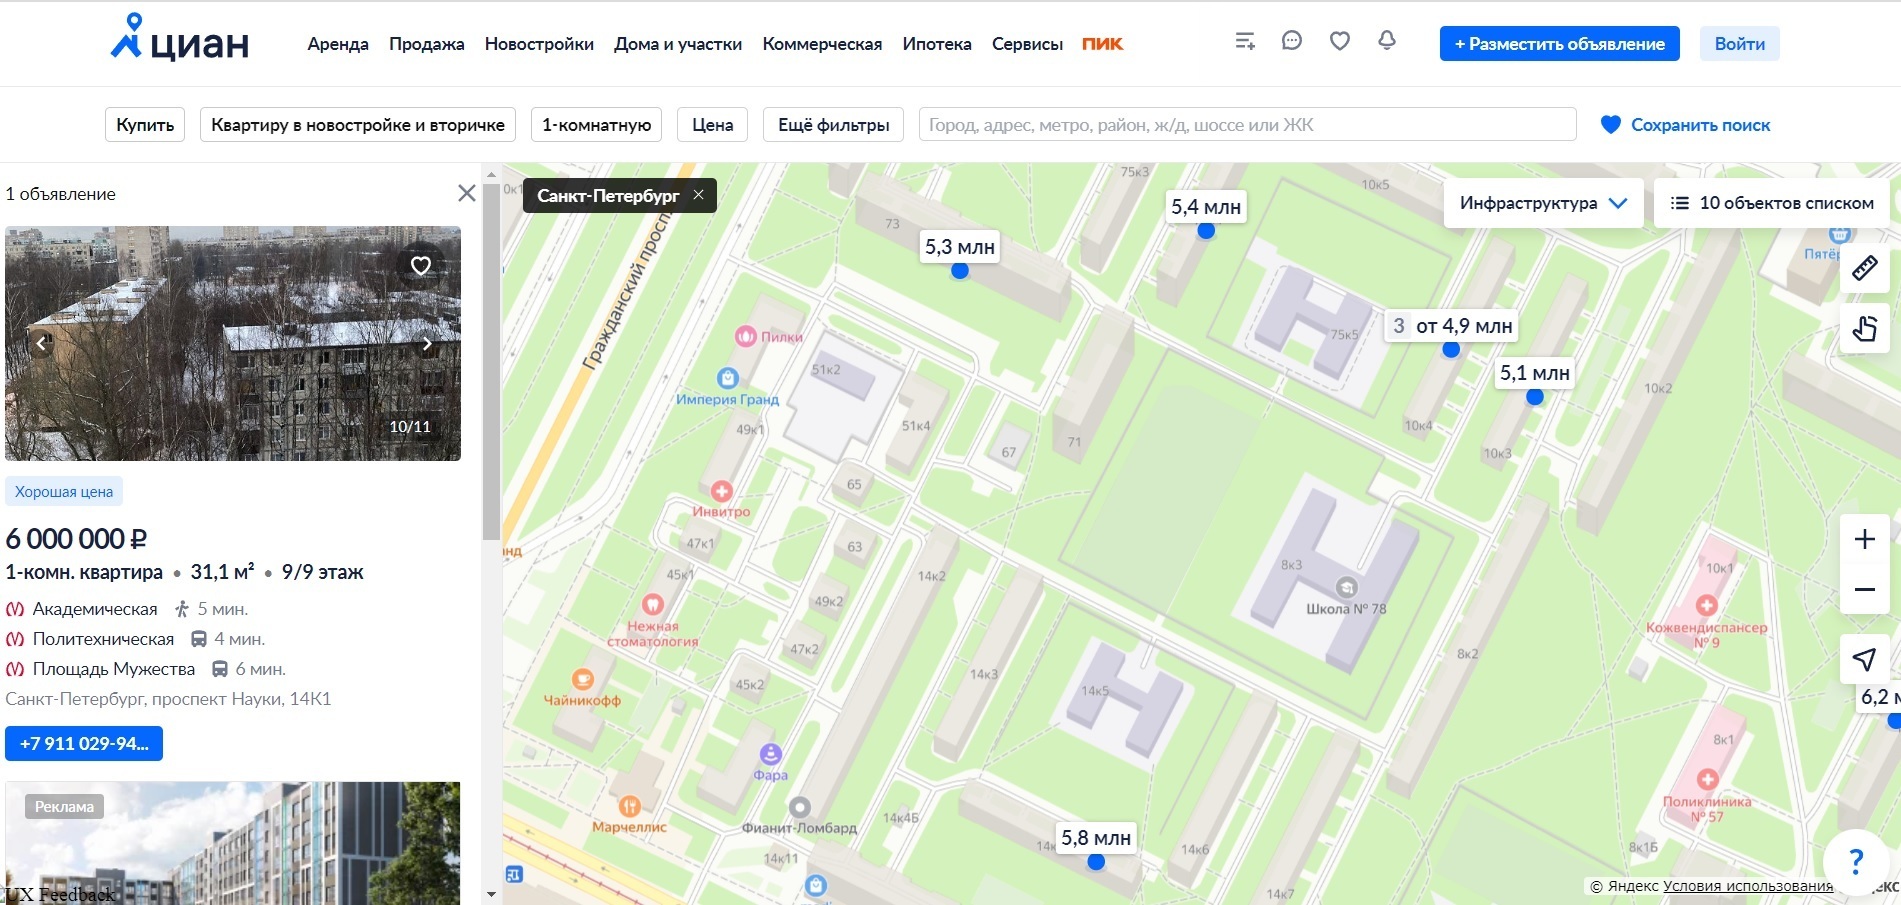Activate the draw-area hand tool on map

(x=1864, y=329)
